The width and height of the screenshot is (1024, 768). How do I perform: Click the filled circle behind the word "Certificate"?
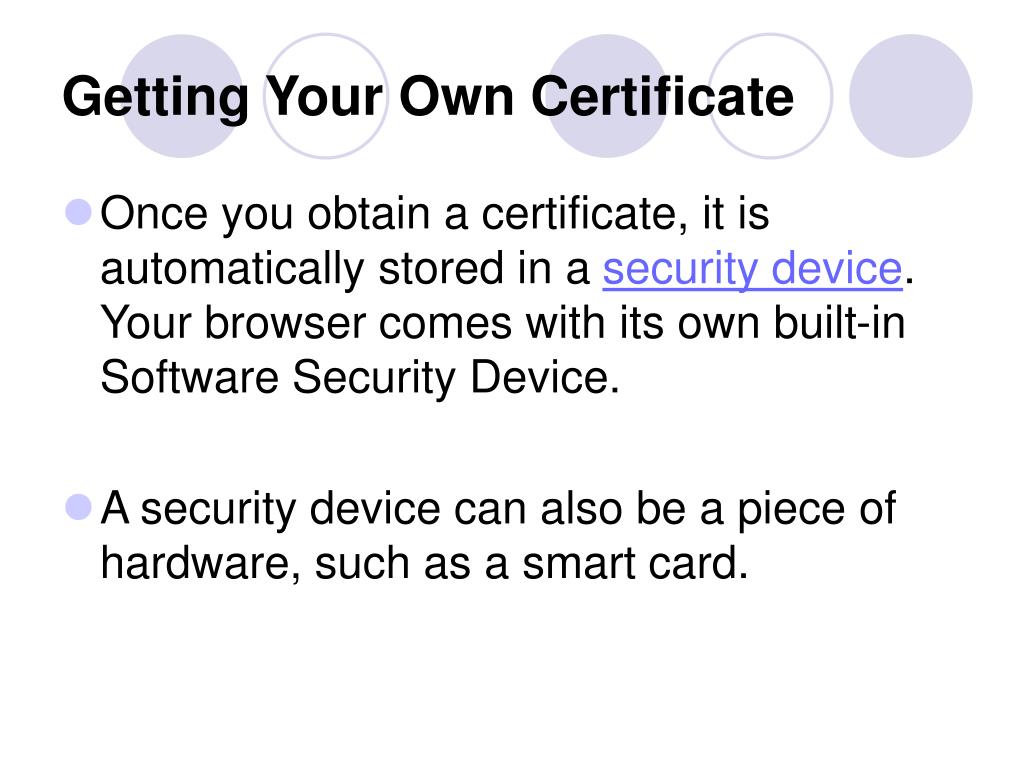(x=607, y=96)
